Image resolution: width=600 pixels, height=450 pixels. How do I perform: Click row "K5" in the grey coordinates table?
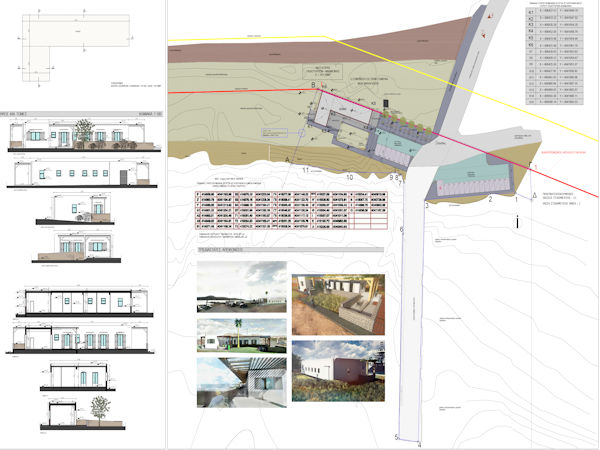(x=555, y=38)
